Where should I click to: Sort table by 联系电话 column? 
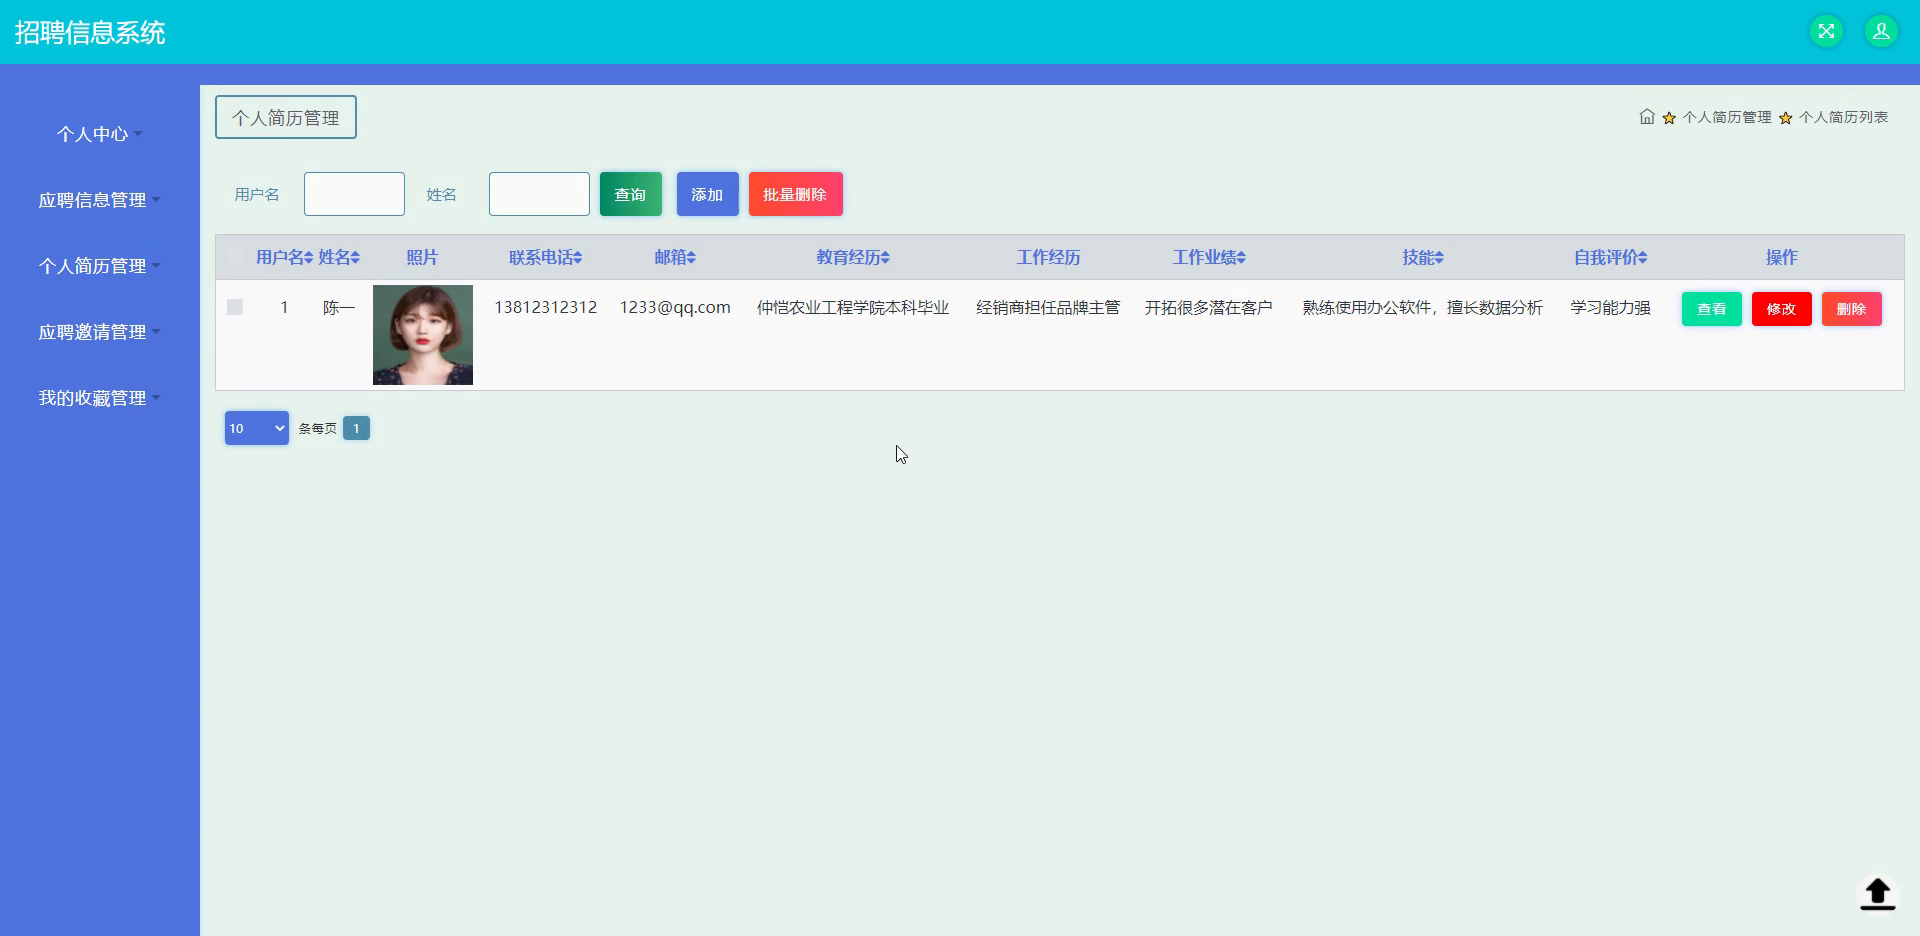point(545,257)
